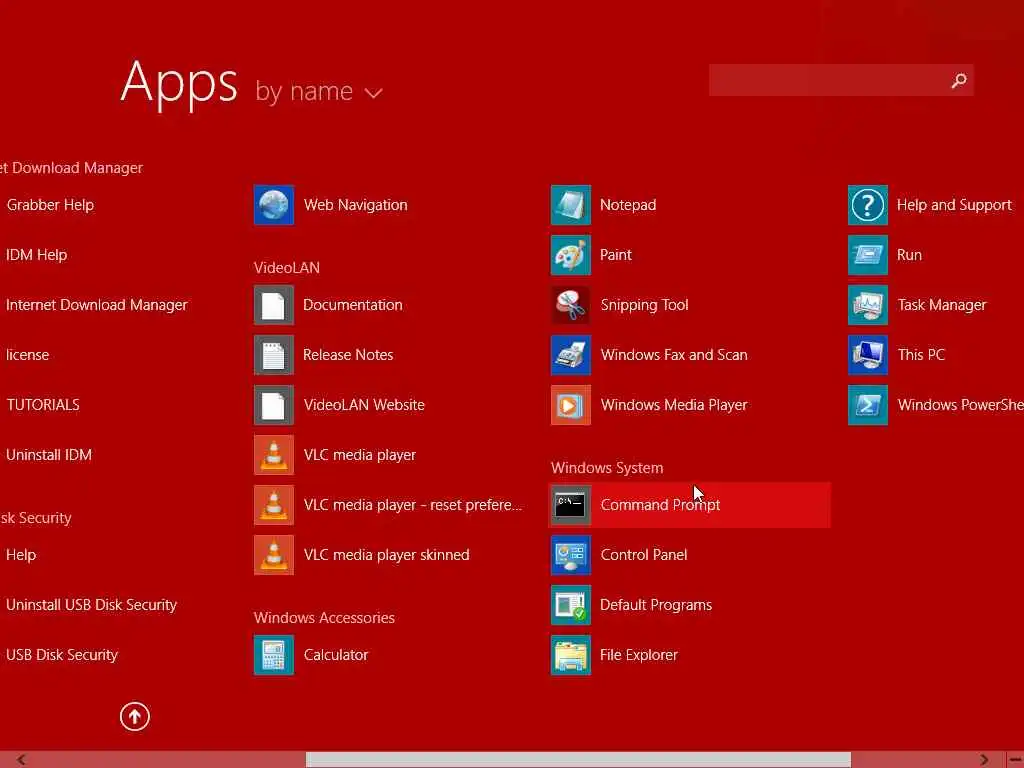Click the left arrow of the horizontal scrollbar
Image resolution: width=1024 pixels, height=768 pixels.
point(21,760)
